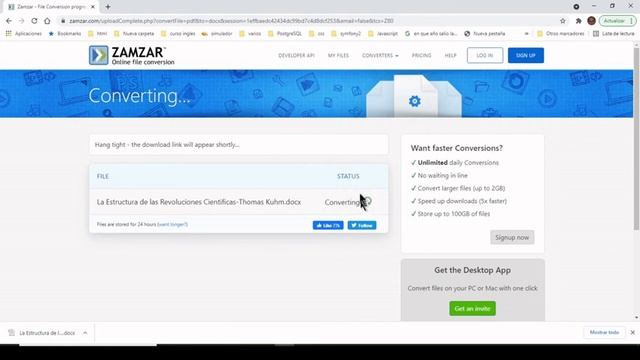Viewport: 640px width, 360px height.
Task: Open the Bookmarks star folder
Action: [x=65, y=33]
